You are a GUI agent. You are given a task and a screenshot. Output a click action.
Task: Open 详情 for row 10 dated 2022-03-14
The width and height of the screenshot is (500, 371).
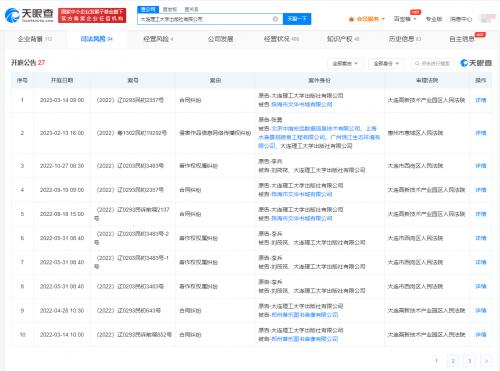pos(480,334)
